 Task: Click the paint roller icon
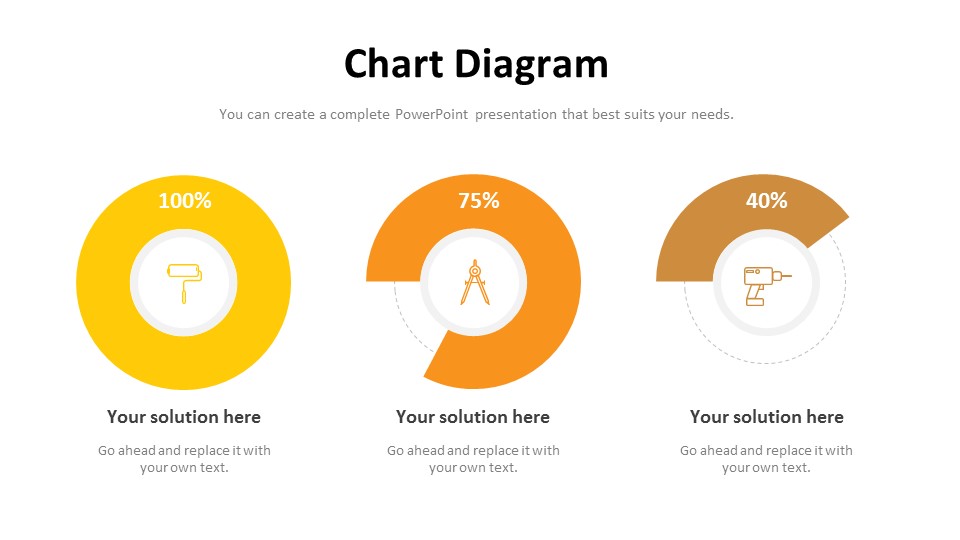184,283
